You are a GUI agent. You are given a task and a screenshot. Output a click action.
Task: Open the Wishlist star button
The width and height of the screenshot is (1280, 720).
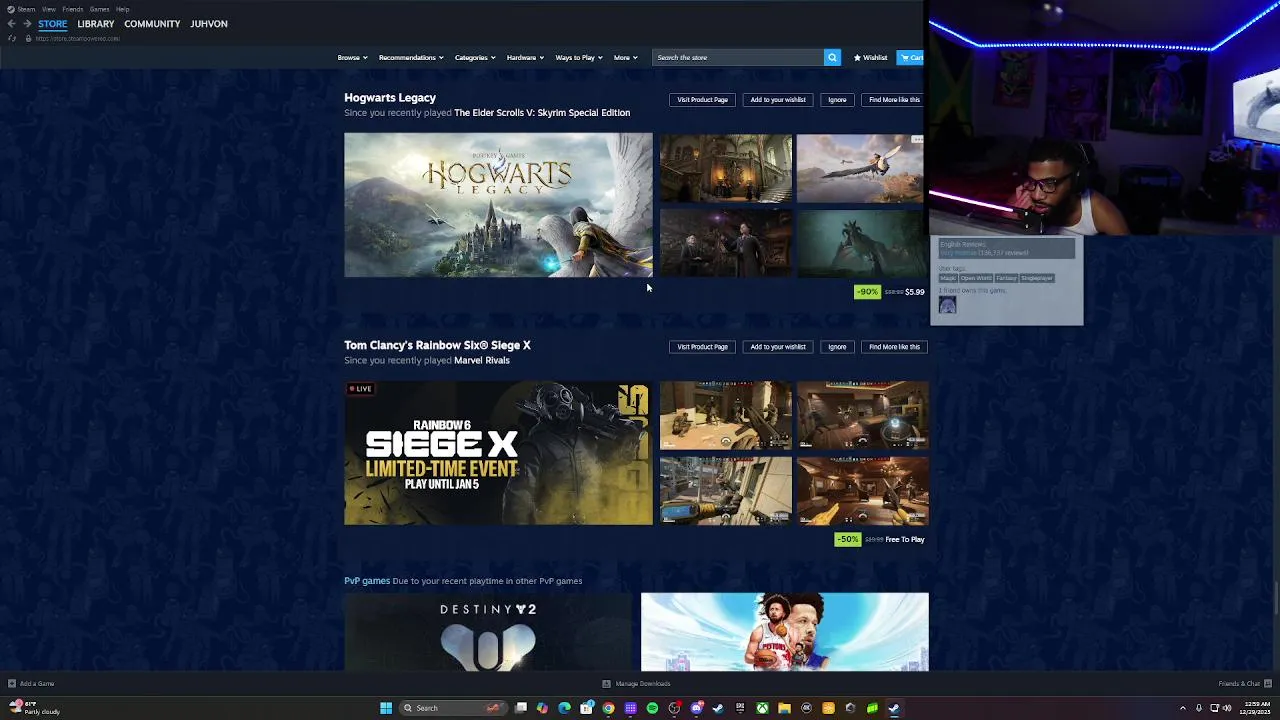[870, 58]
